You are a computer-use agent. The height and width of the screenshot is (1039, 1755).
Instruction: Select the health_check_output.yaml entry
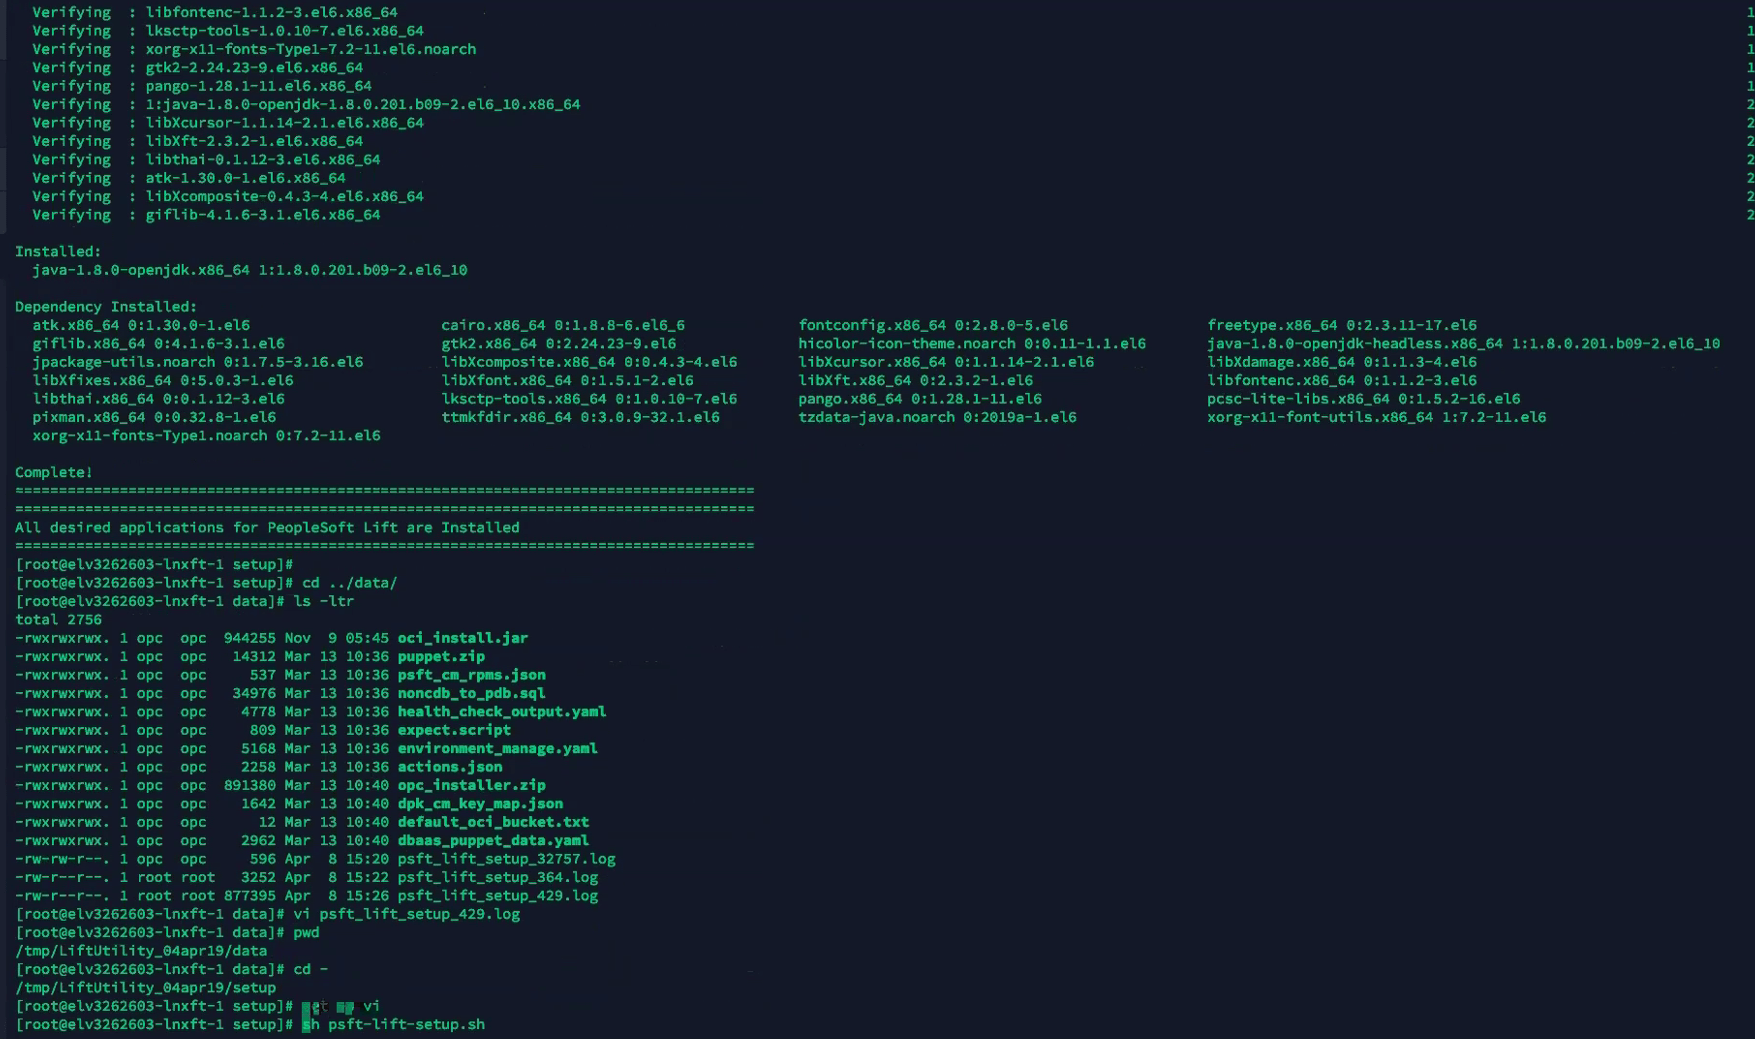(501, 711)
